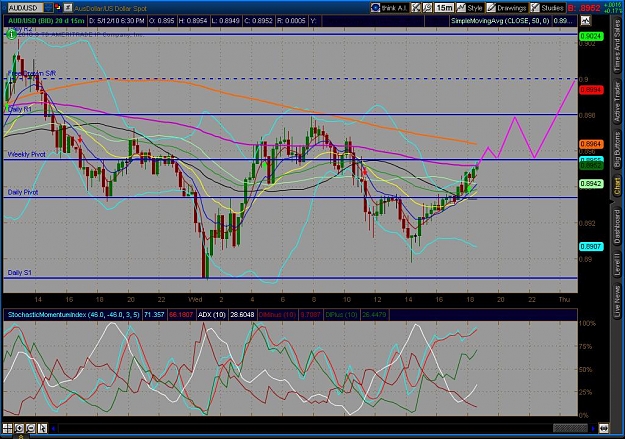This screenshot has width=625, height=439.
Task: Click the cyan 0.8907 price bubble
Action: [x=591, y=246]
